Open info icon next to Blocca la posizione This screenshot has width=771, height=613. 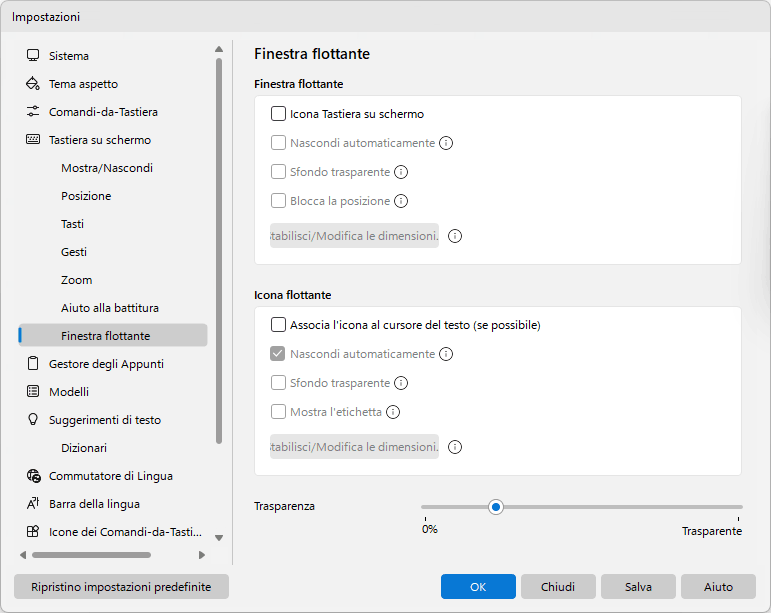click(401, 201)
